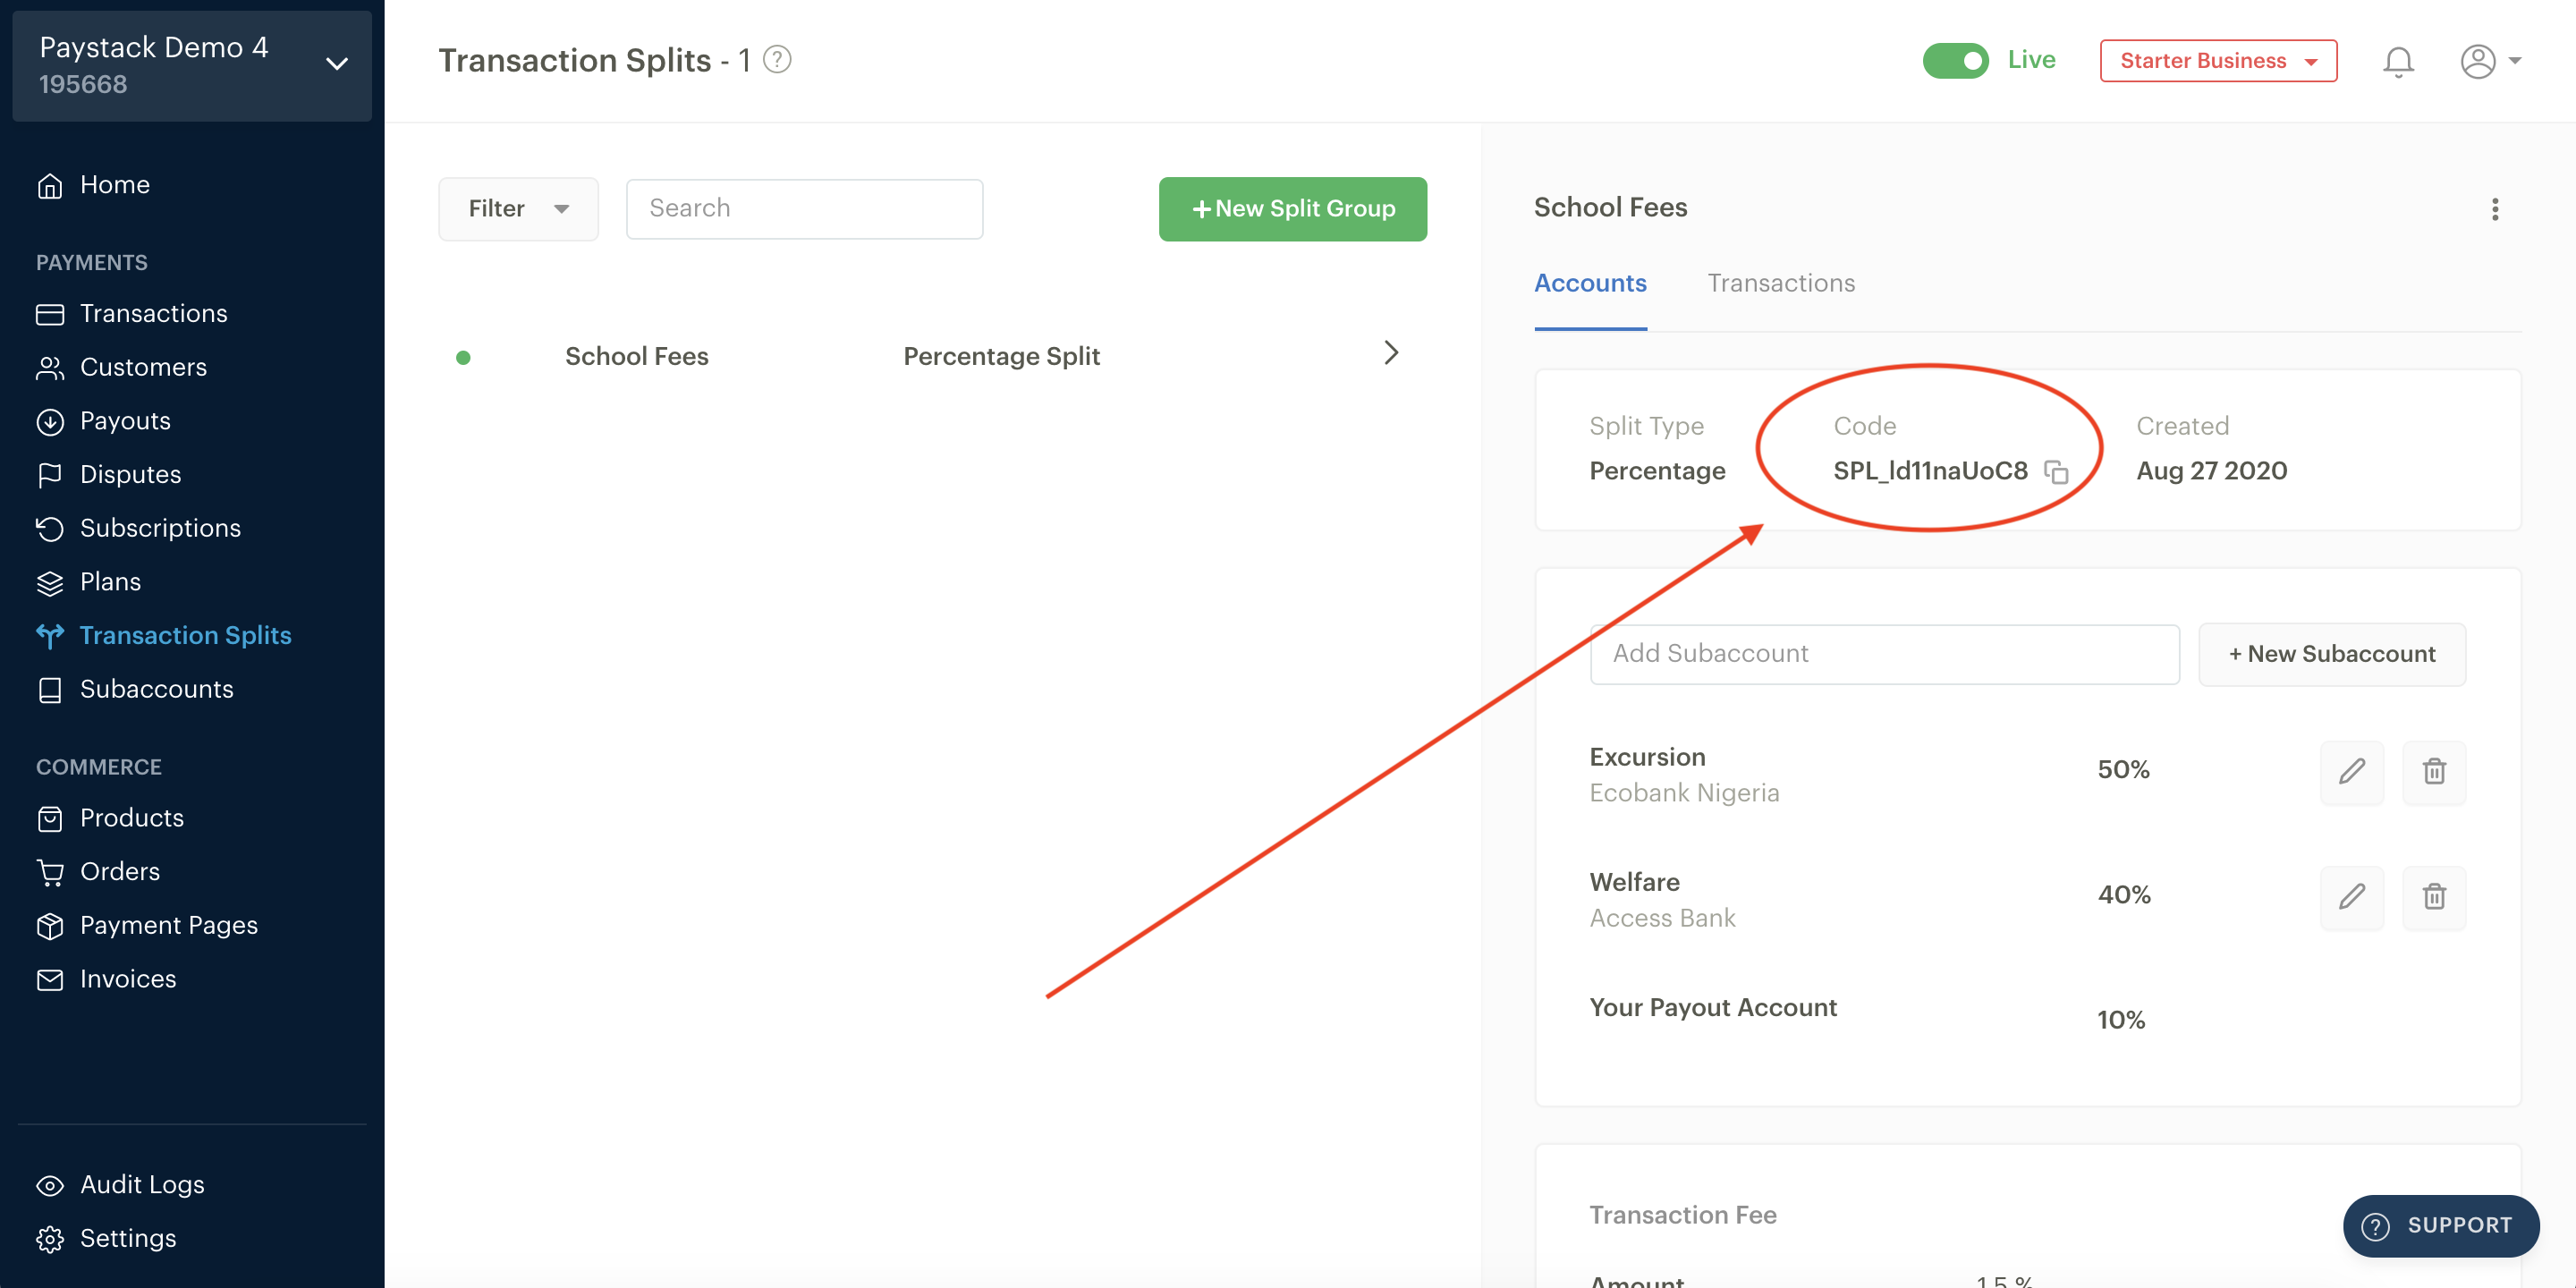
Task: Click the Products bag icon
Action: (x=50, y=819)
